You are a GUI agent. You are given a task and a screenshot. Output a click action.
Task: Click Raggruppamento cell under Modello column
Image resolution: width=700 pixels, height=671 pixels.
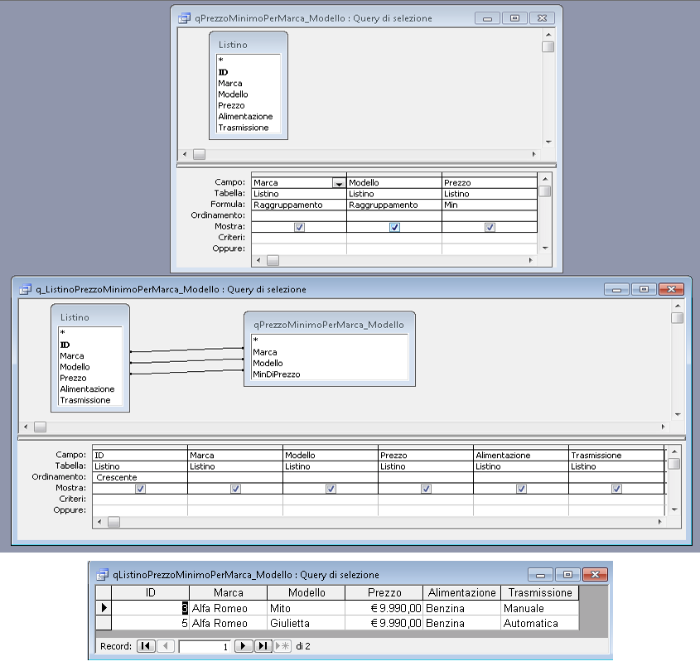[x=394, y=205]
